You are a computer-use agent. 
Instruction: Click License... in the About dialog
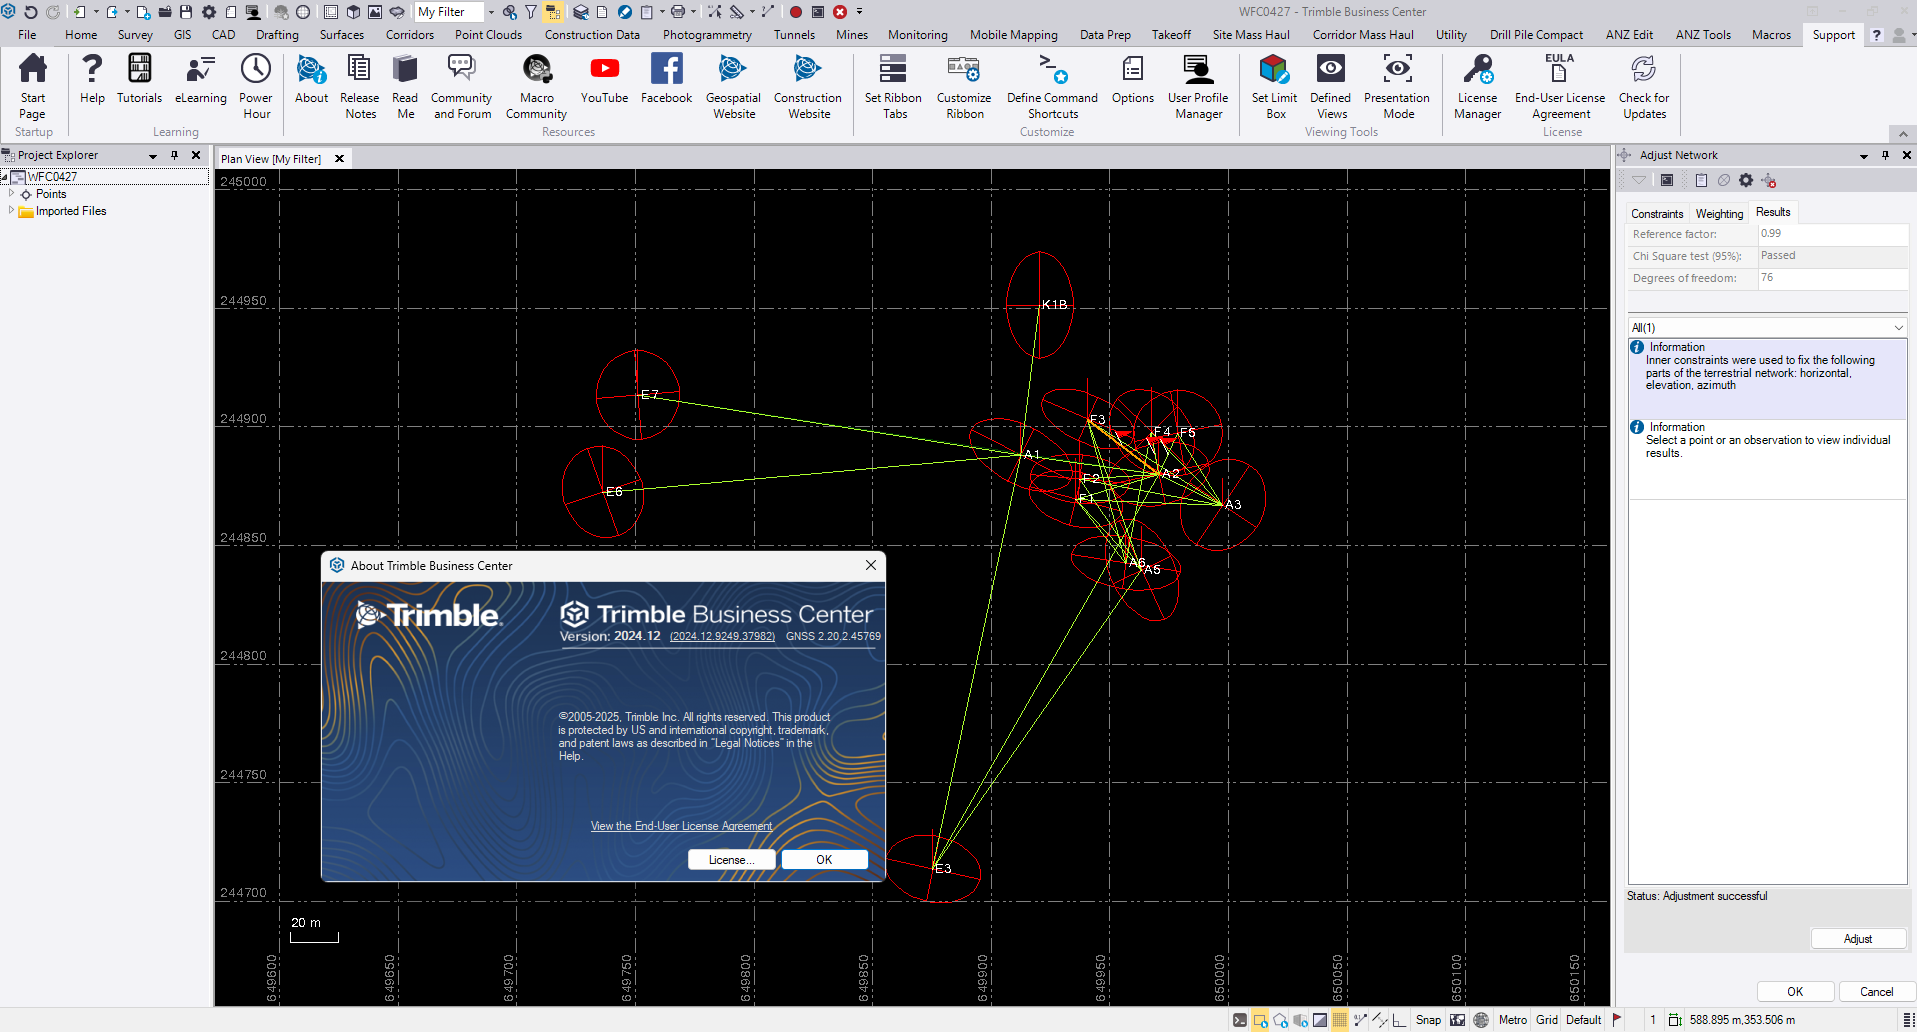[732, 860]
